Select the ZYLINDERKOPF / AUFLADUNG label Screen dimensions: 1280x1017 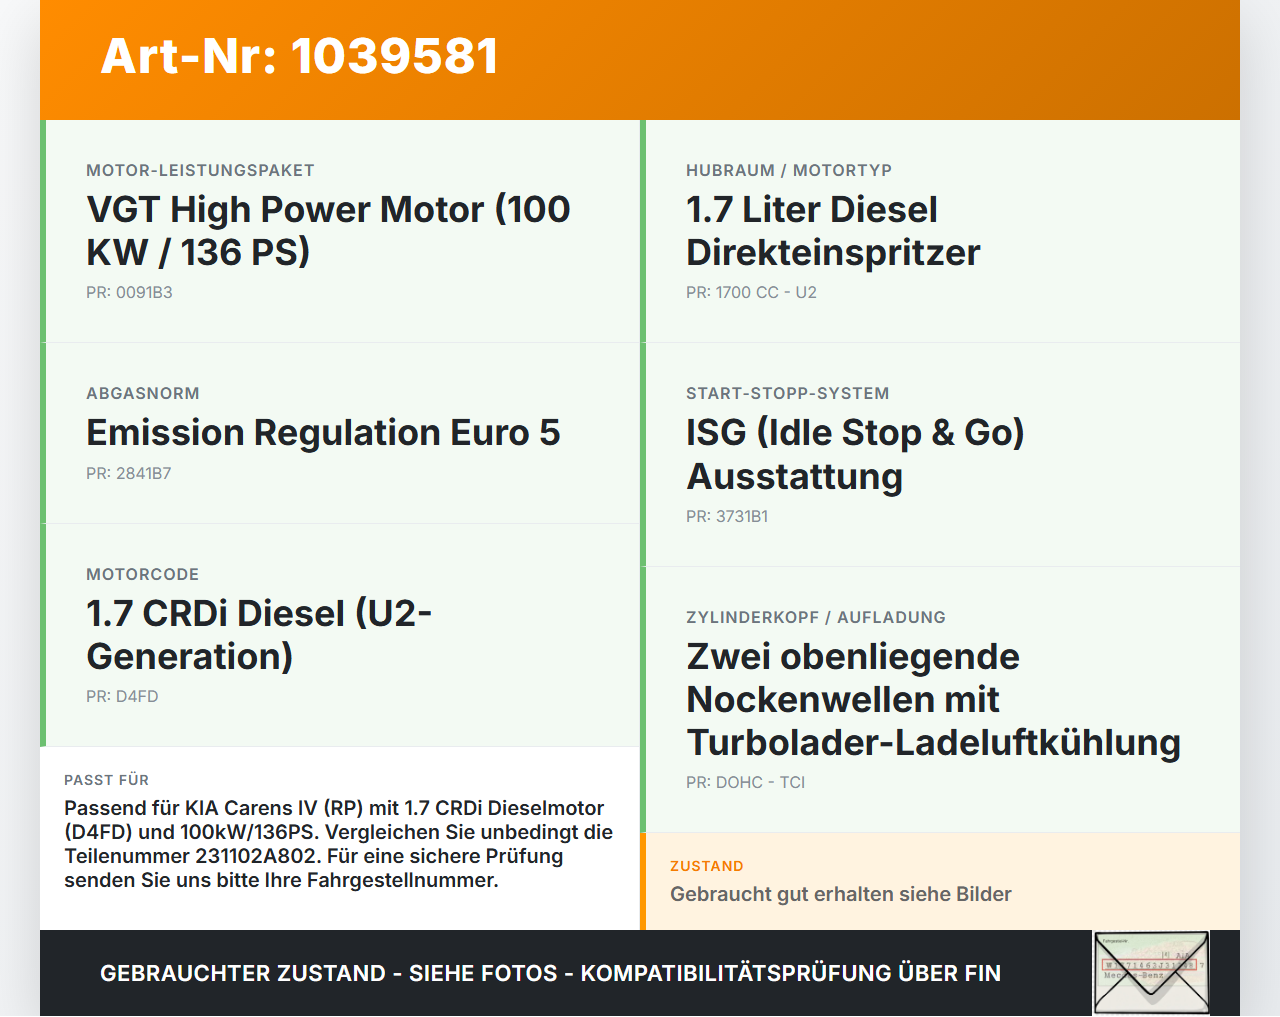coord(816,618)
